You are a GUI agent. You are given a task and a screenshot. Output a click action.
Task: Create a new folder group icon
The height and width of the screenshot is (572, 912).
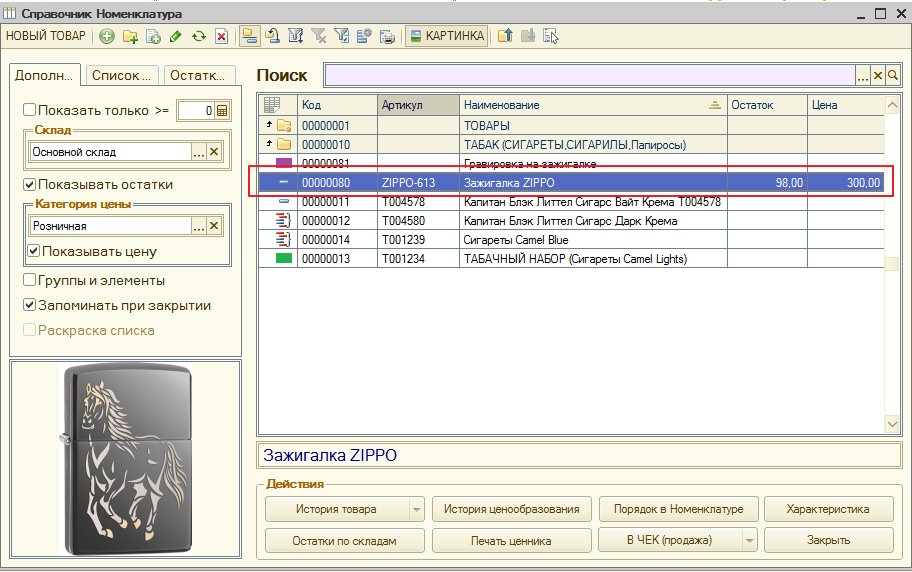[x=130, y=37]
